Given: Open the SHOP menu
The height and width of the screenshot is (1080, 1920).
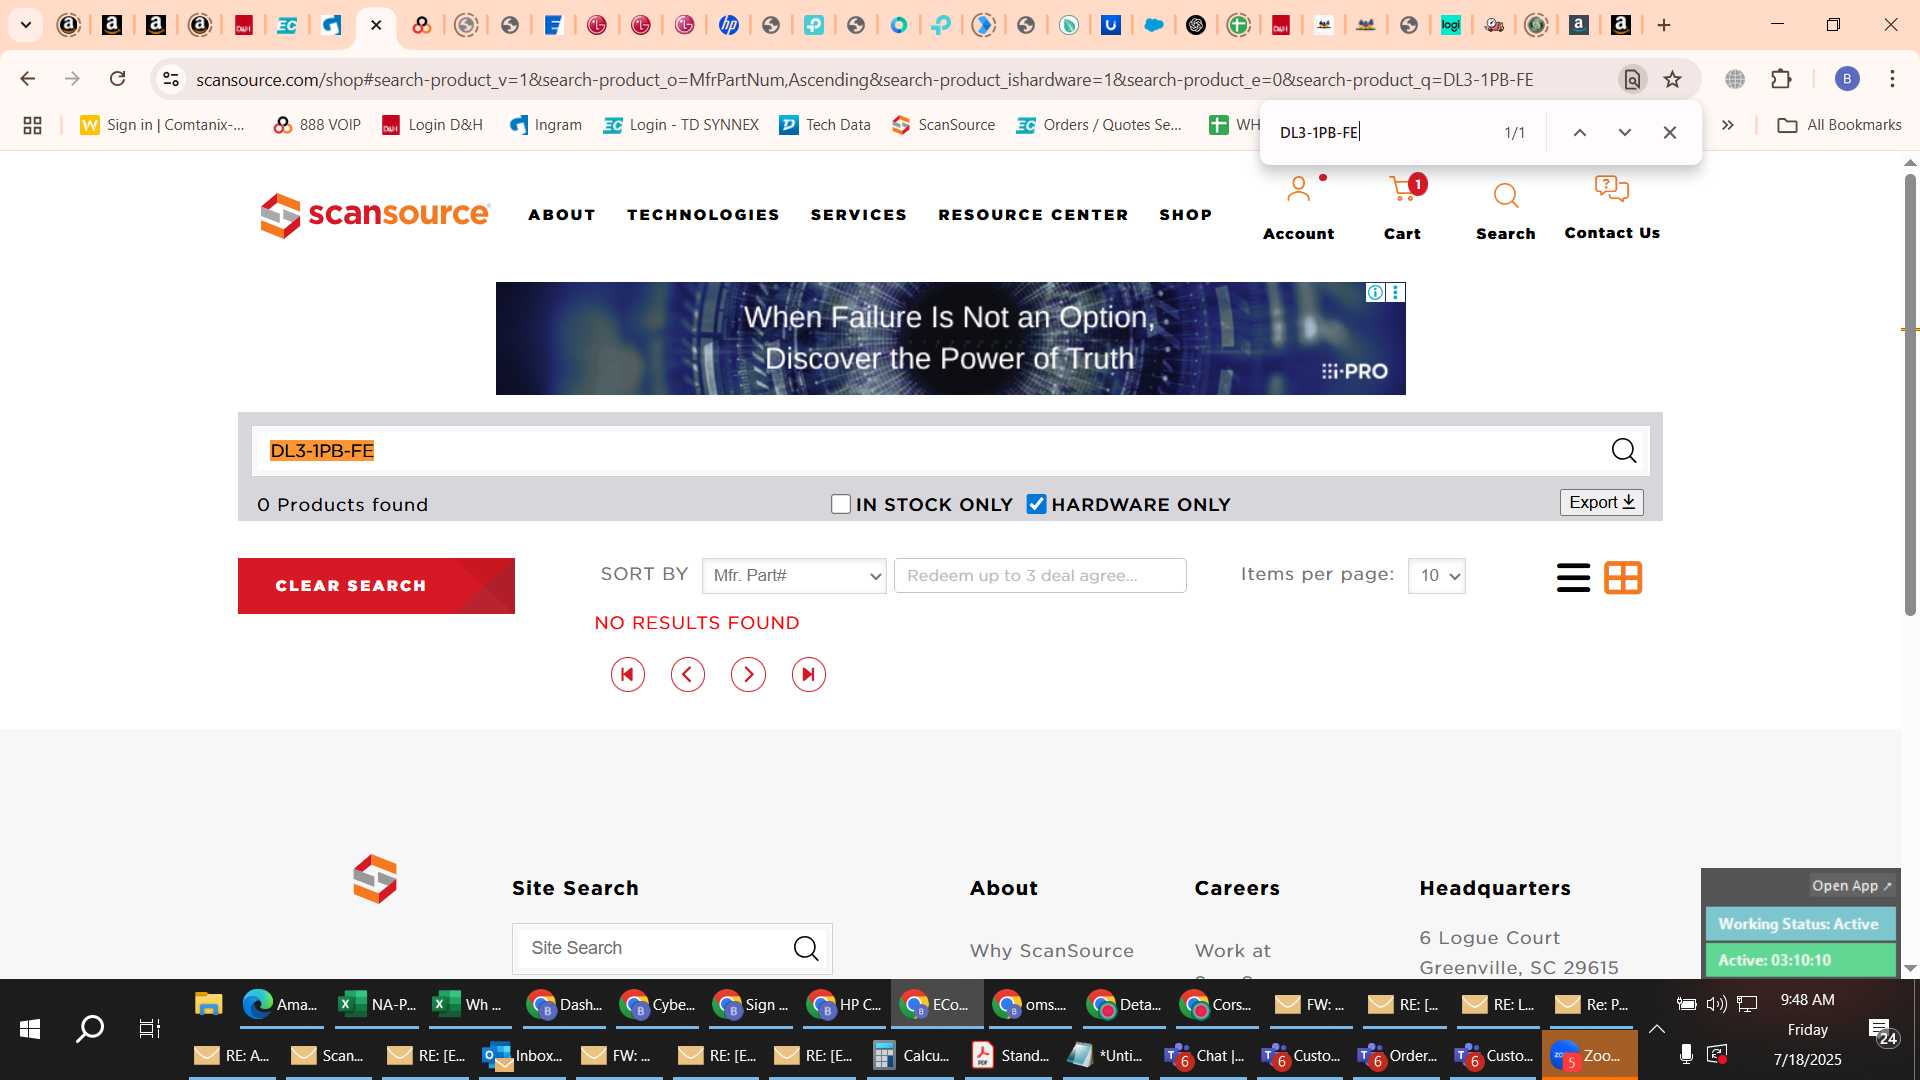Looking at the screenshot, I should [x=1186, y=215].
